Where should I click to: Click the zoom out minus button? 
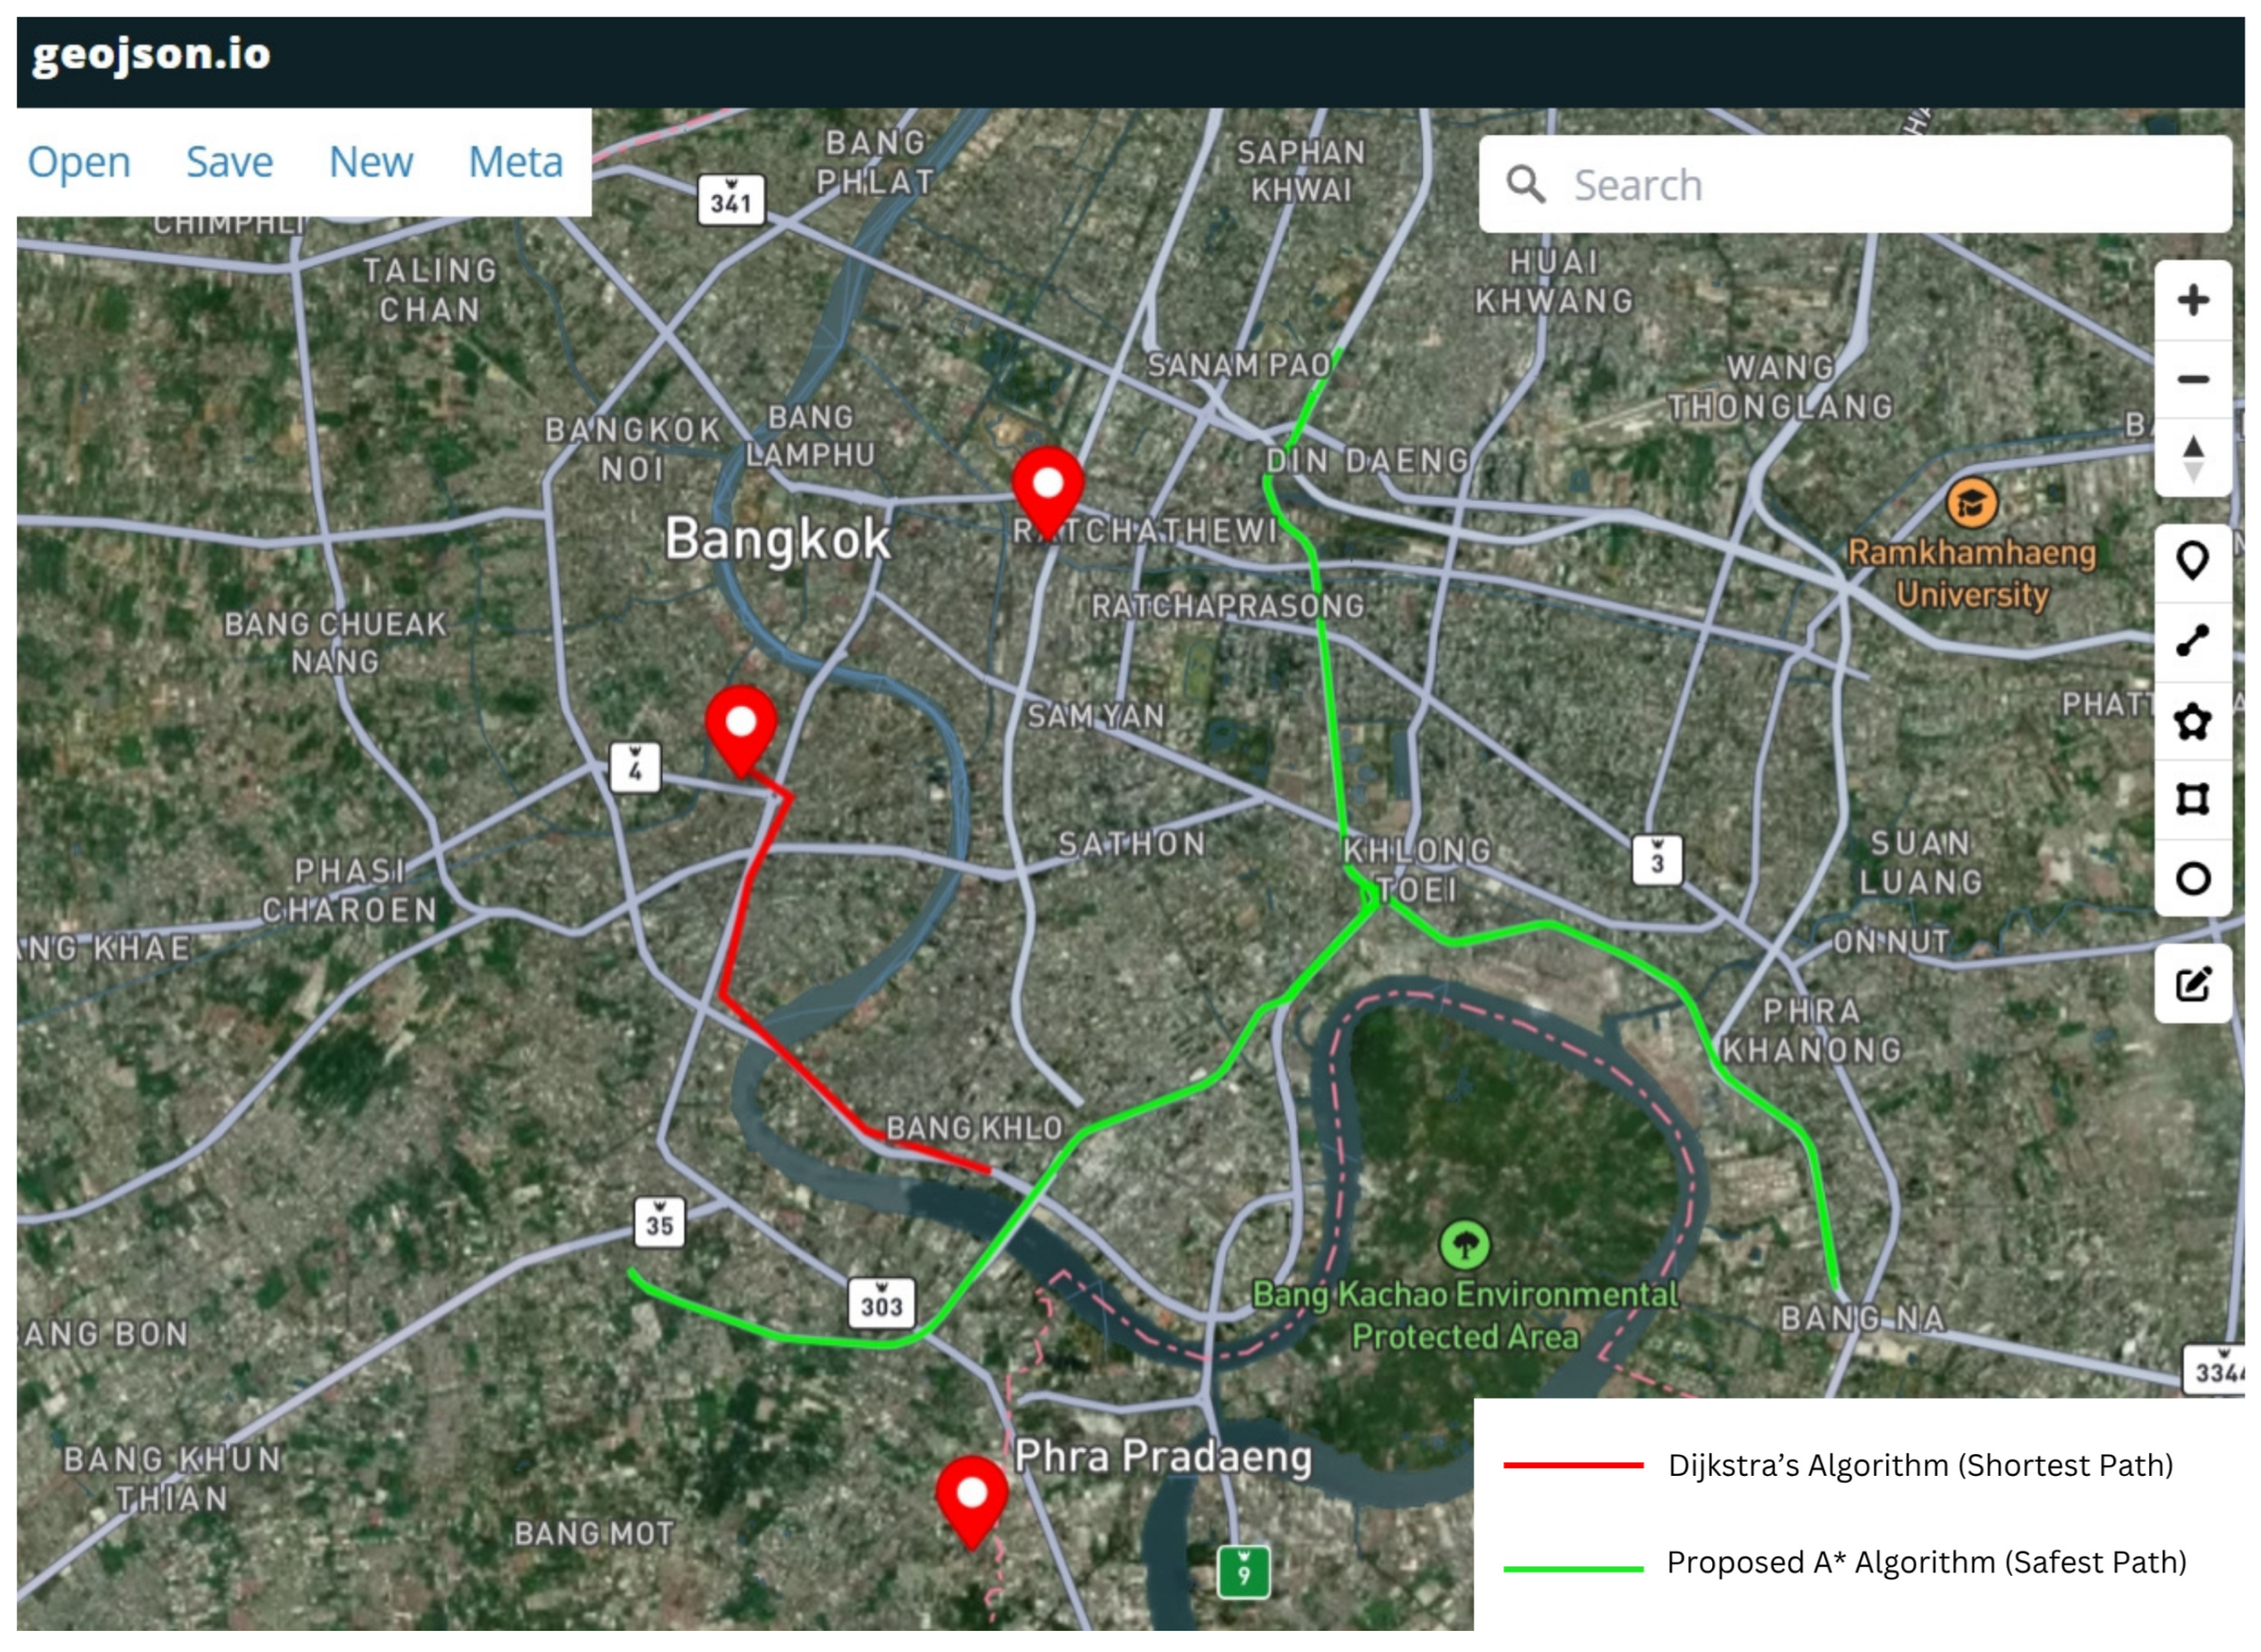click(x=2192, y=379)
